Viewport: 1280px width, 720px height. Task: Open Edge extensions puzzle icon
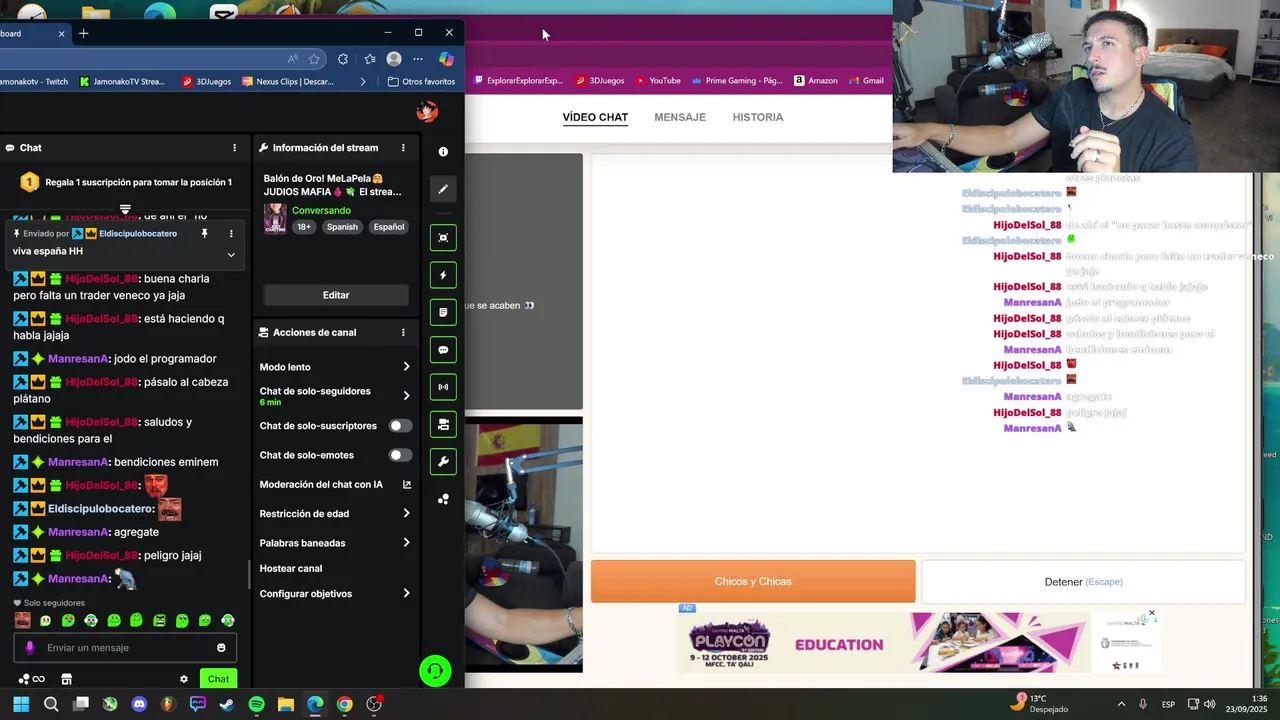[x=343, y=59]
